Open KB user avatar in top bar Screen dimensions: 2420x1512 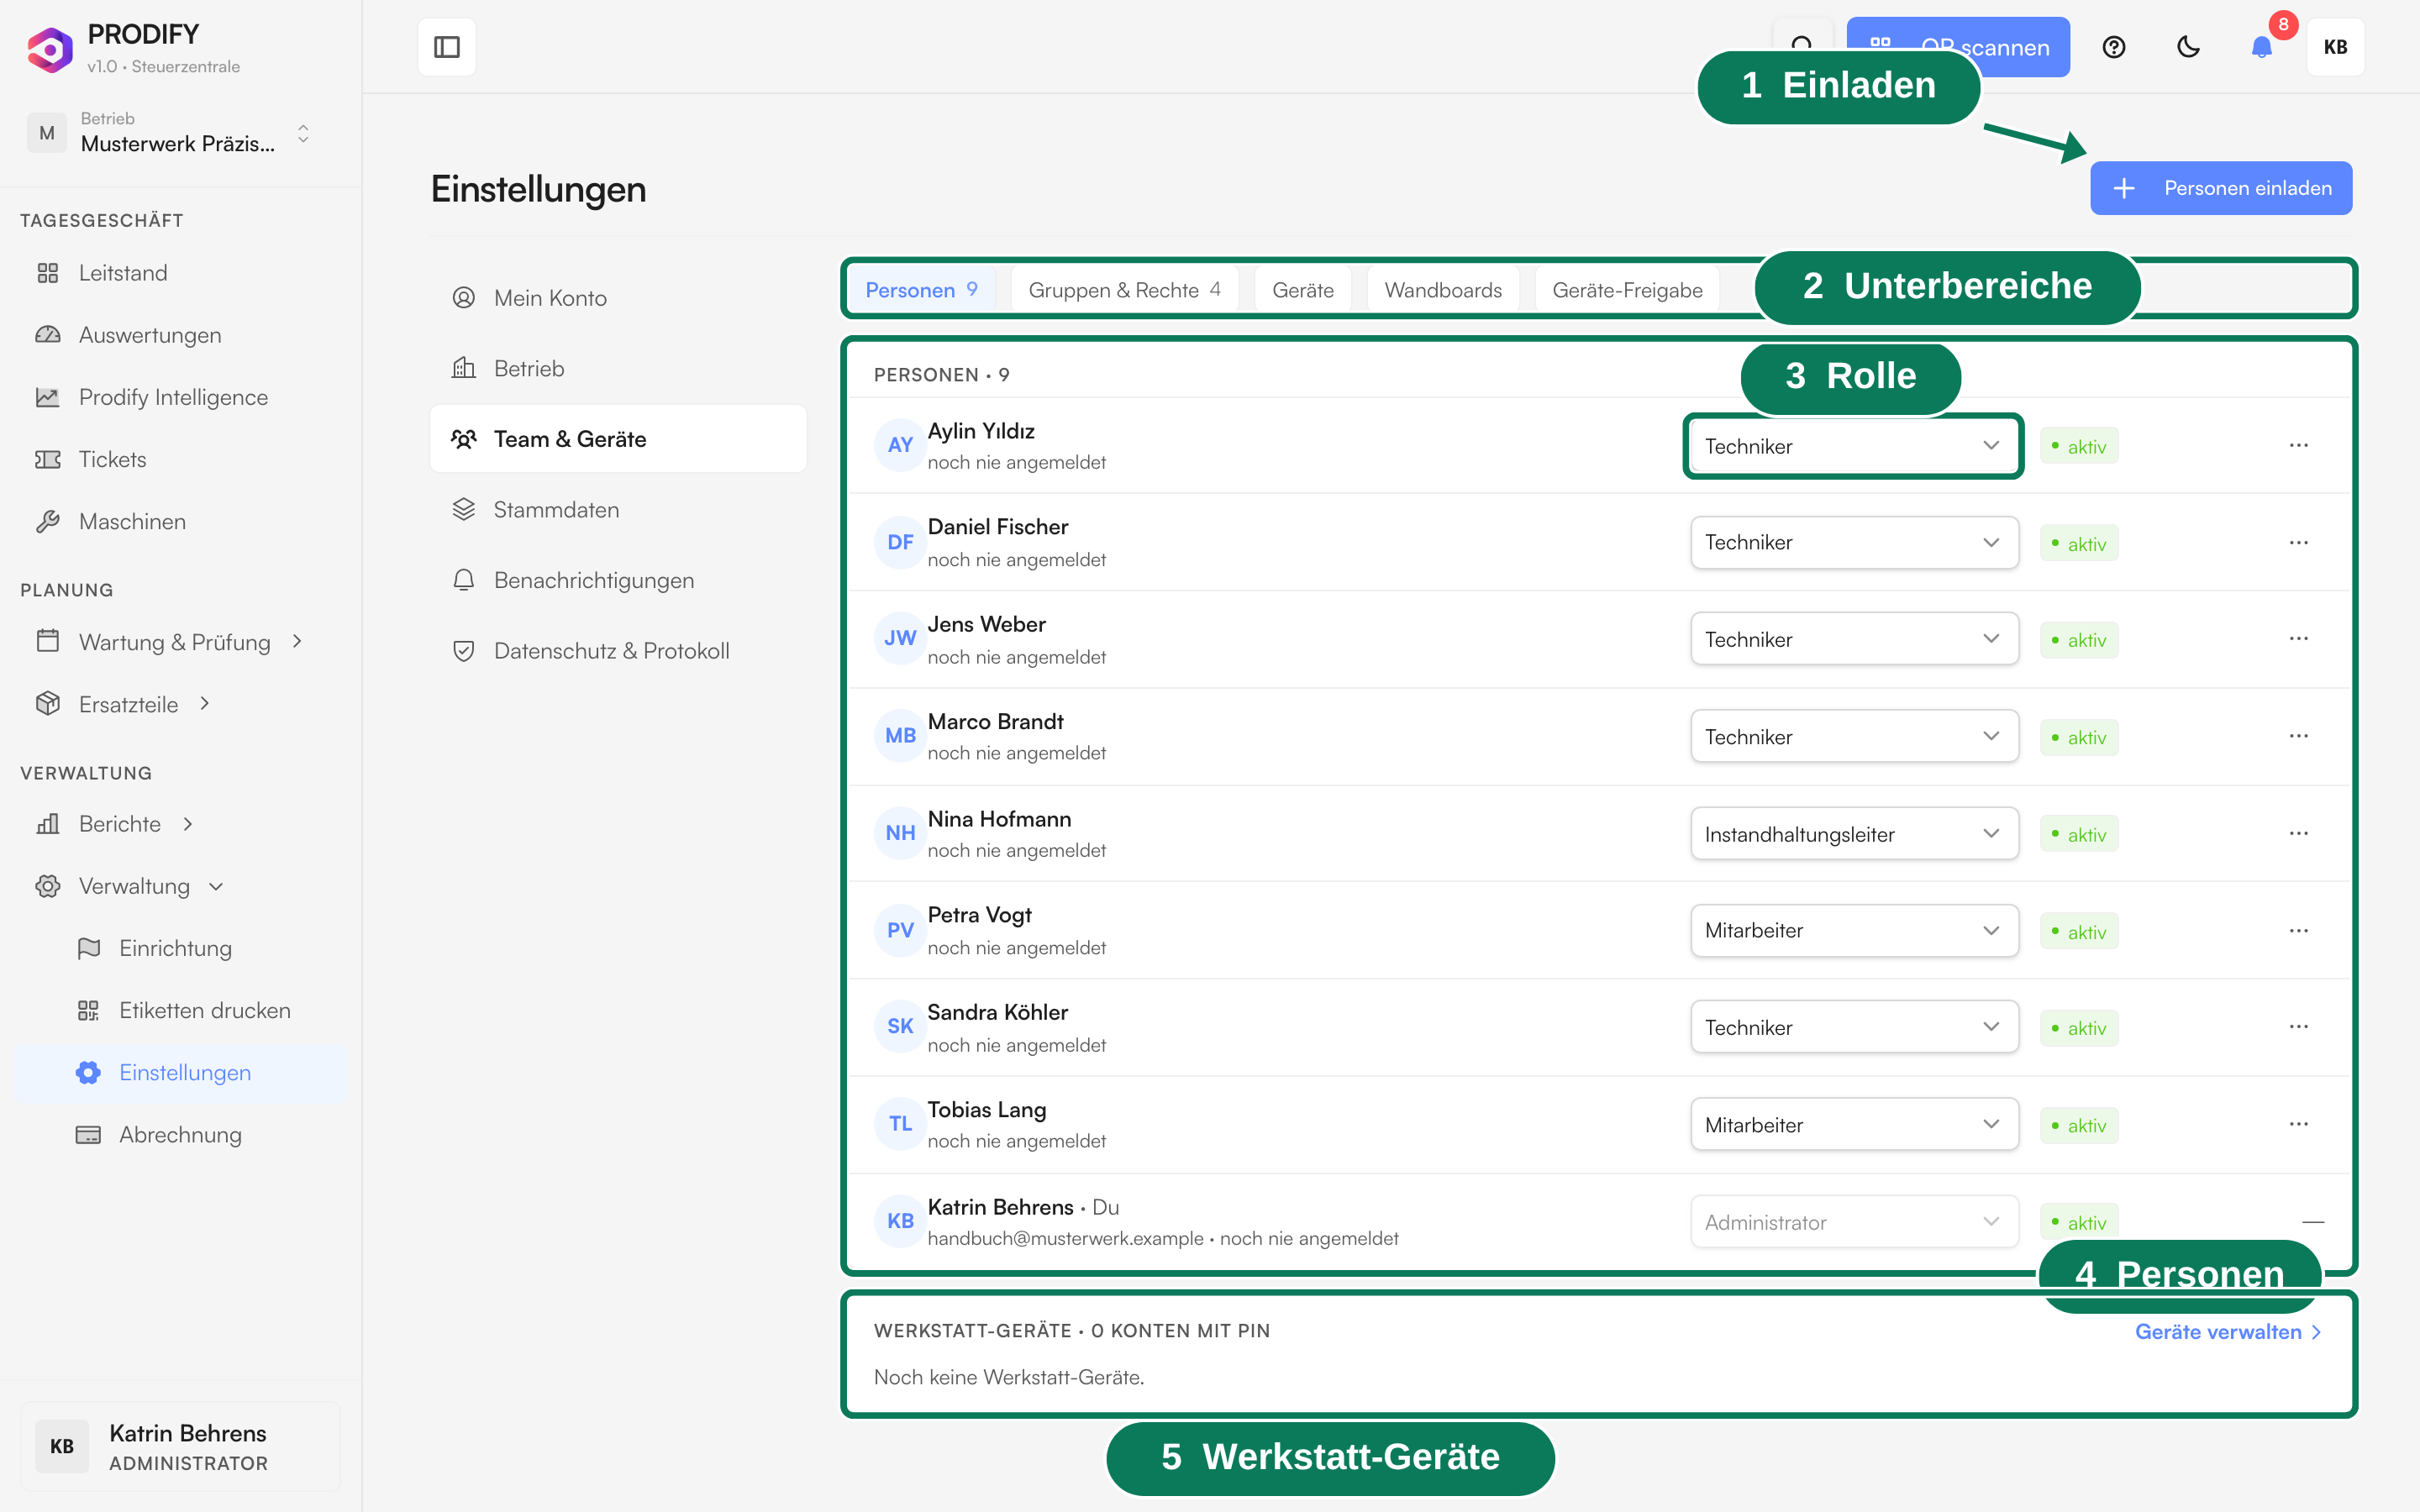tap(2335, 47)
